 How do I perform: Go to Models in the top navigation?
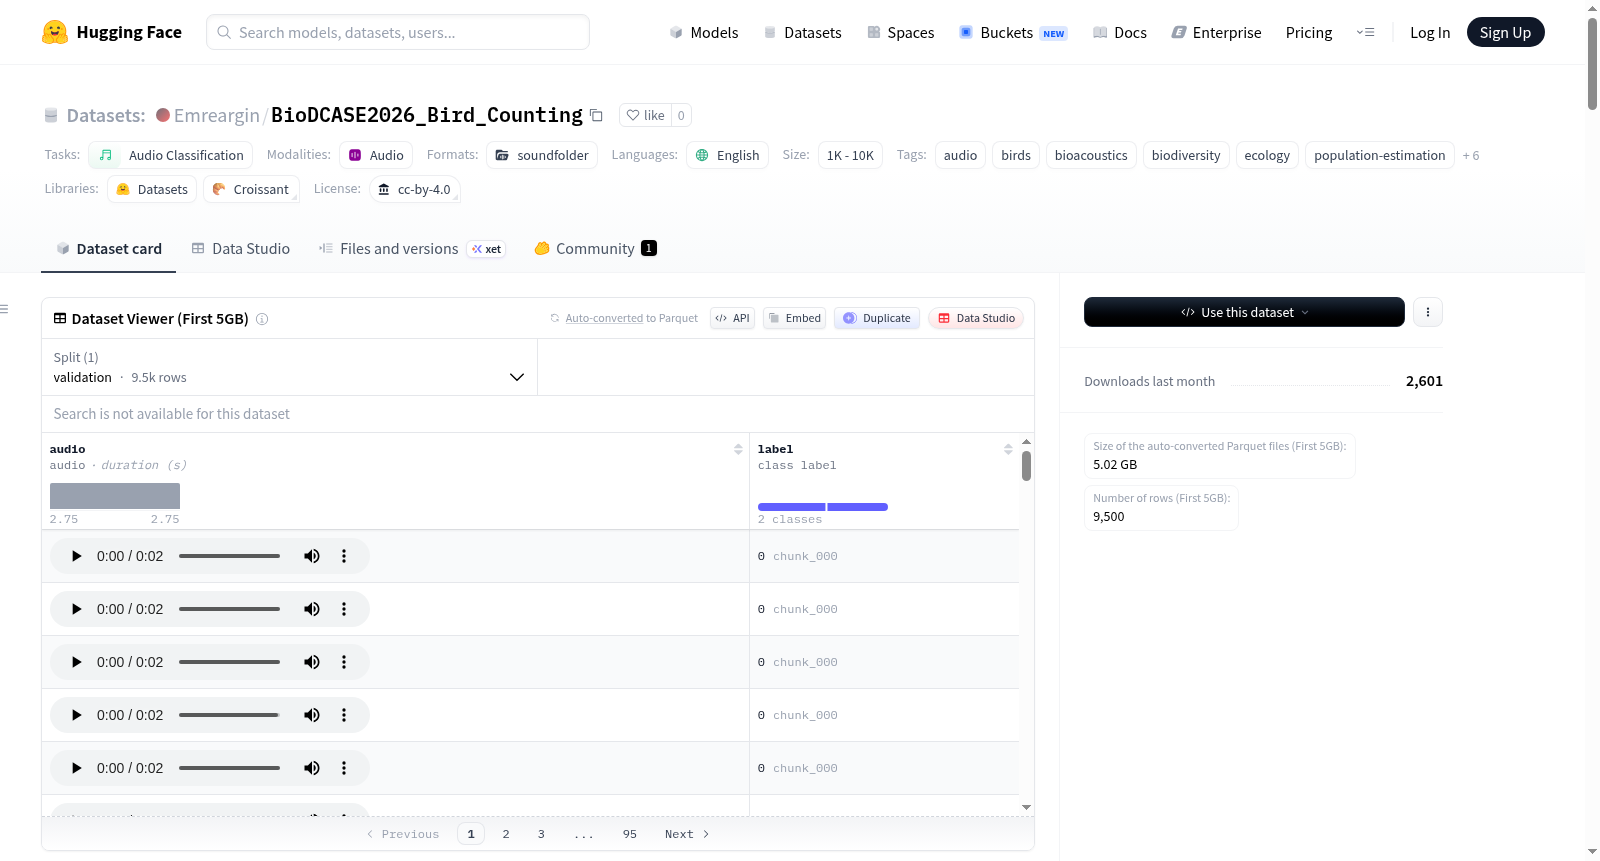pyautogui.click(x=704, y=33)
